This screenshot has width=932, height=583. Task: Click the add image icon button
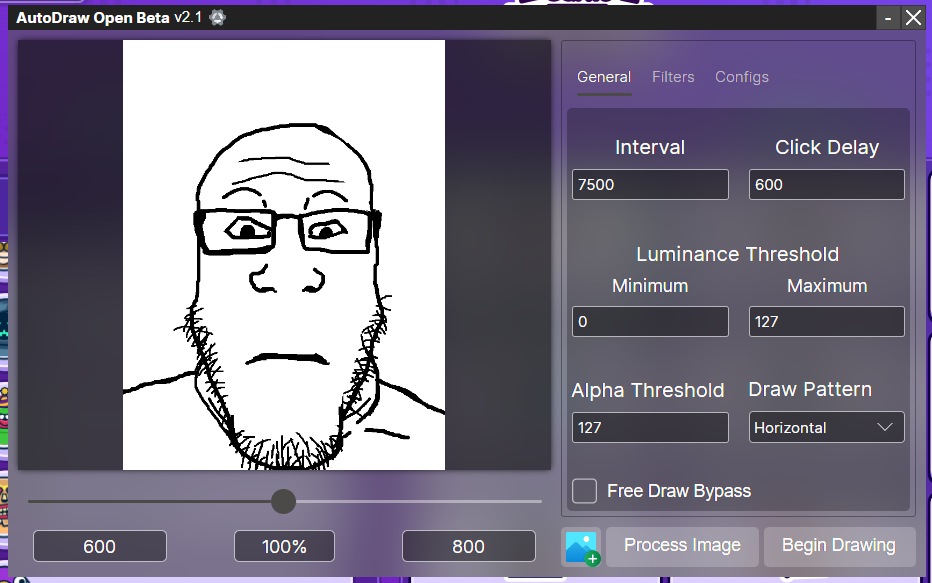point(581,546)
